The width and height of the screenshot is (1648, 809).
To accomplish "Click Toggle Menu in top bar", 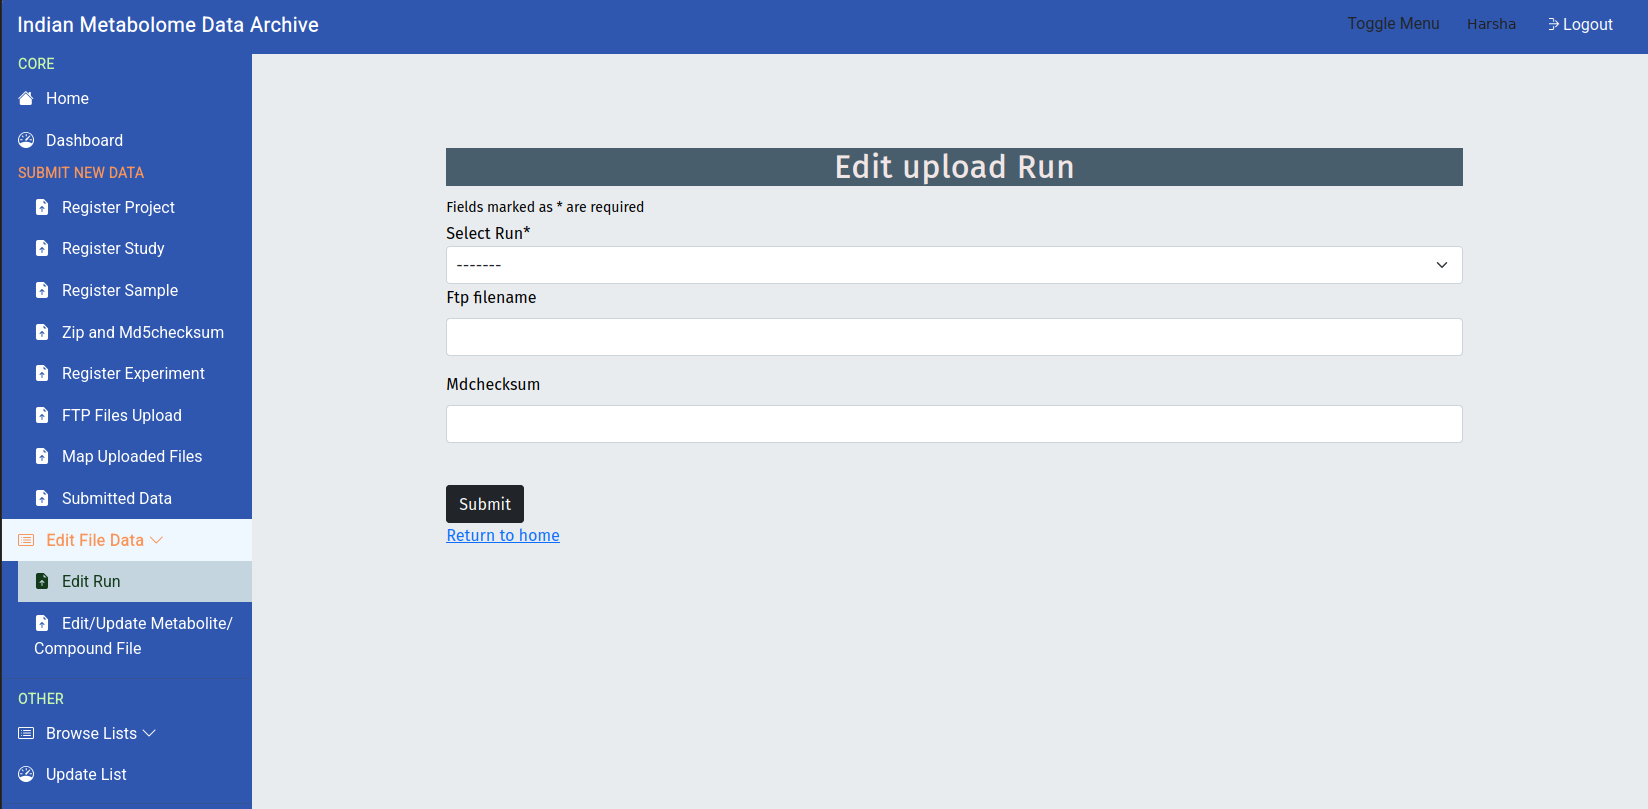I will point(1393,24).
